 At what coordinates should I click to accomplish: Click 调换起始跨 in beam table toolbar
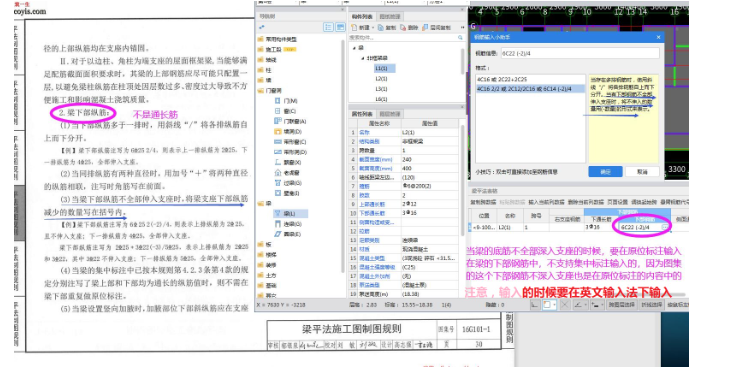pyautogui.click(x=643, y=202)
